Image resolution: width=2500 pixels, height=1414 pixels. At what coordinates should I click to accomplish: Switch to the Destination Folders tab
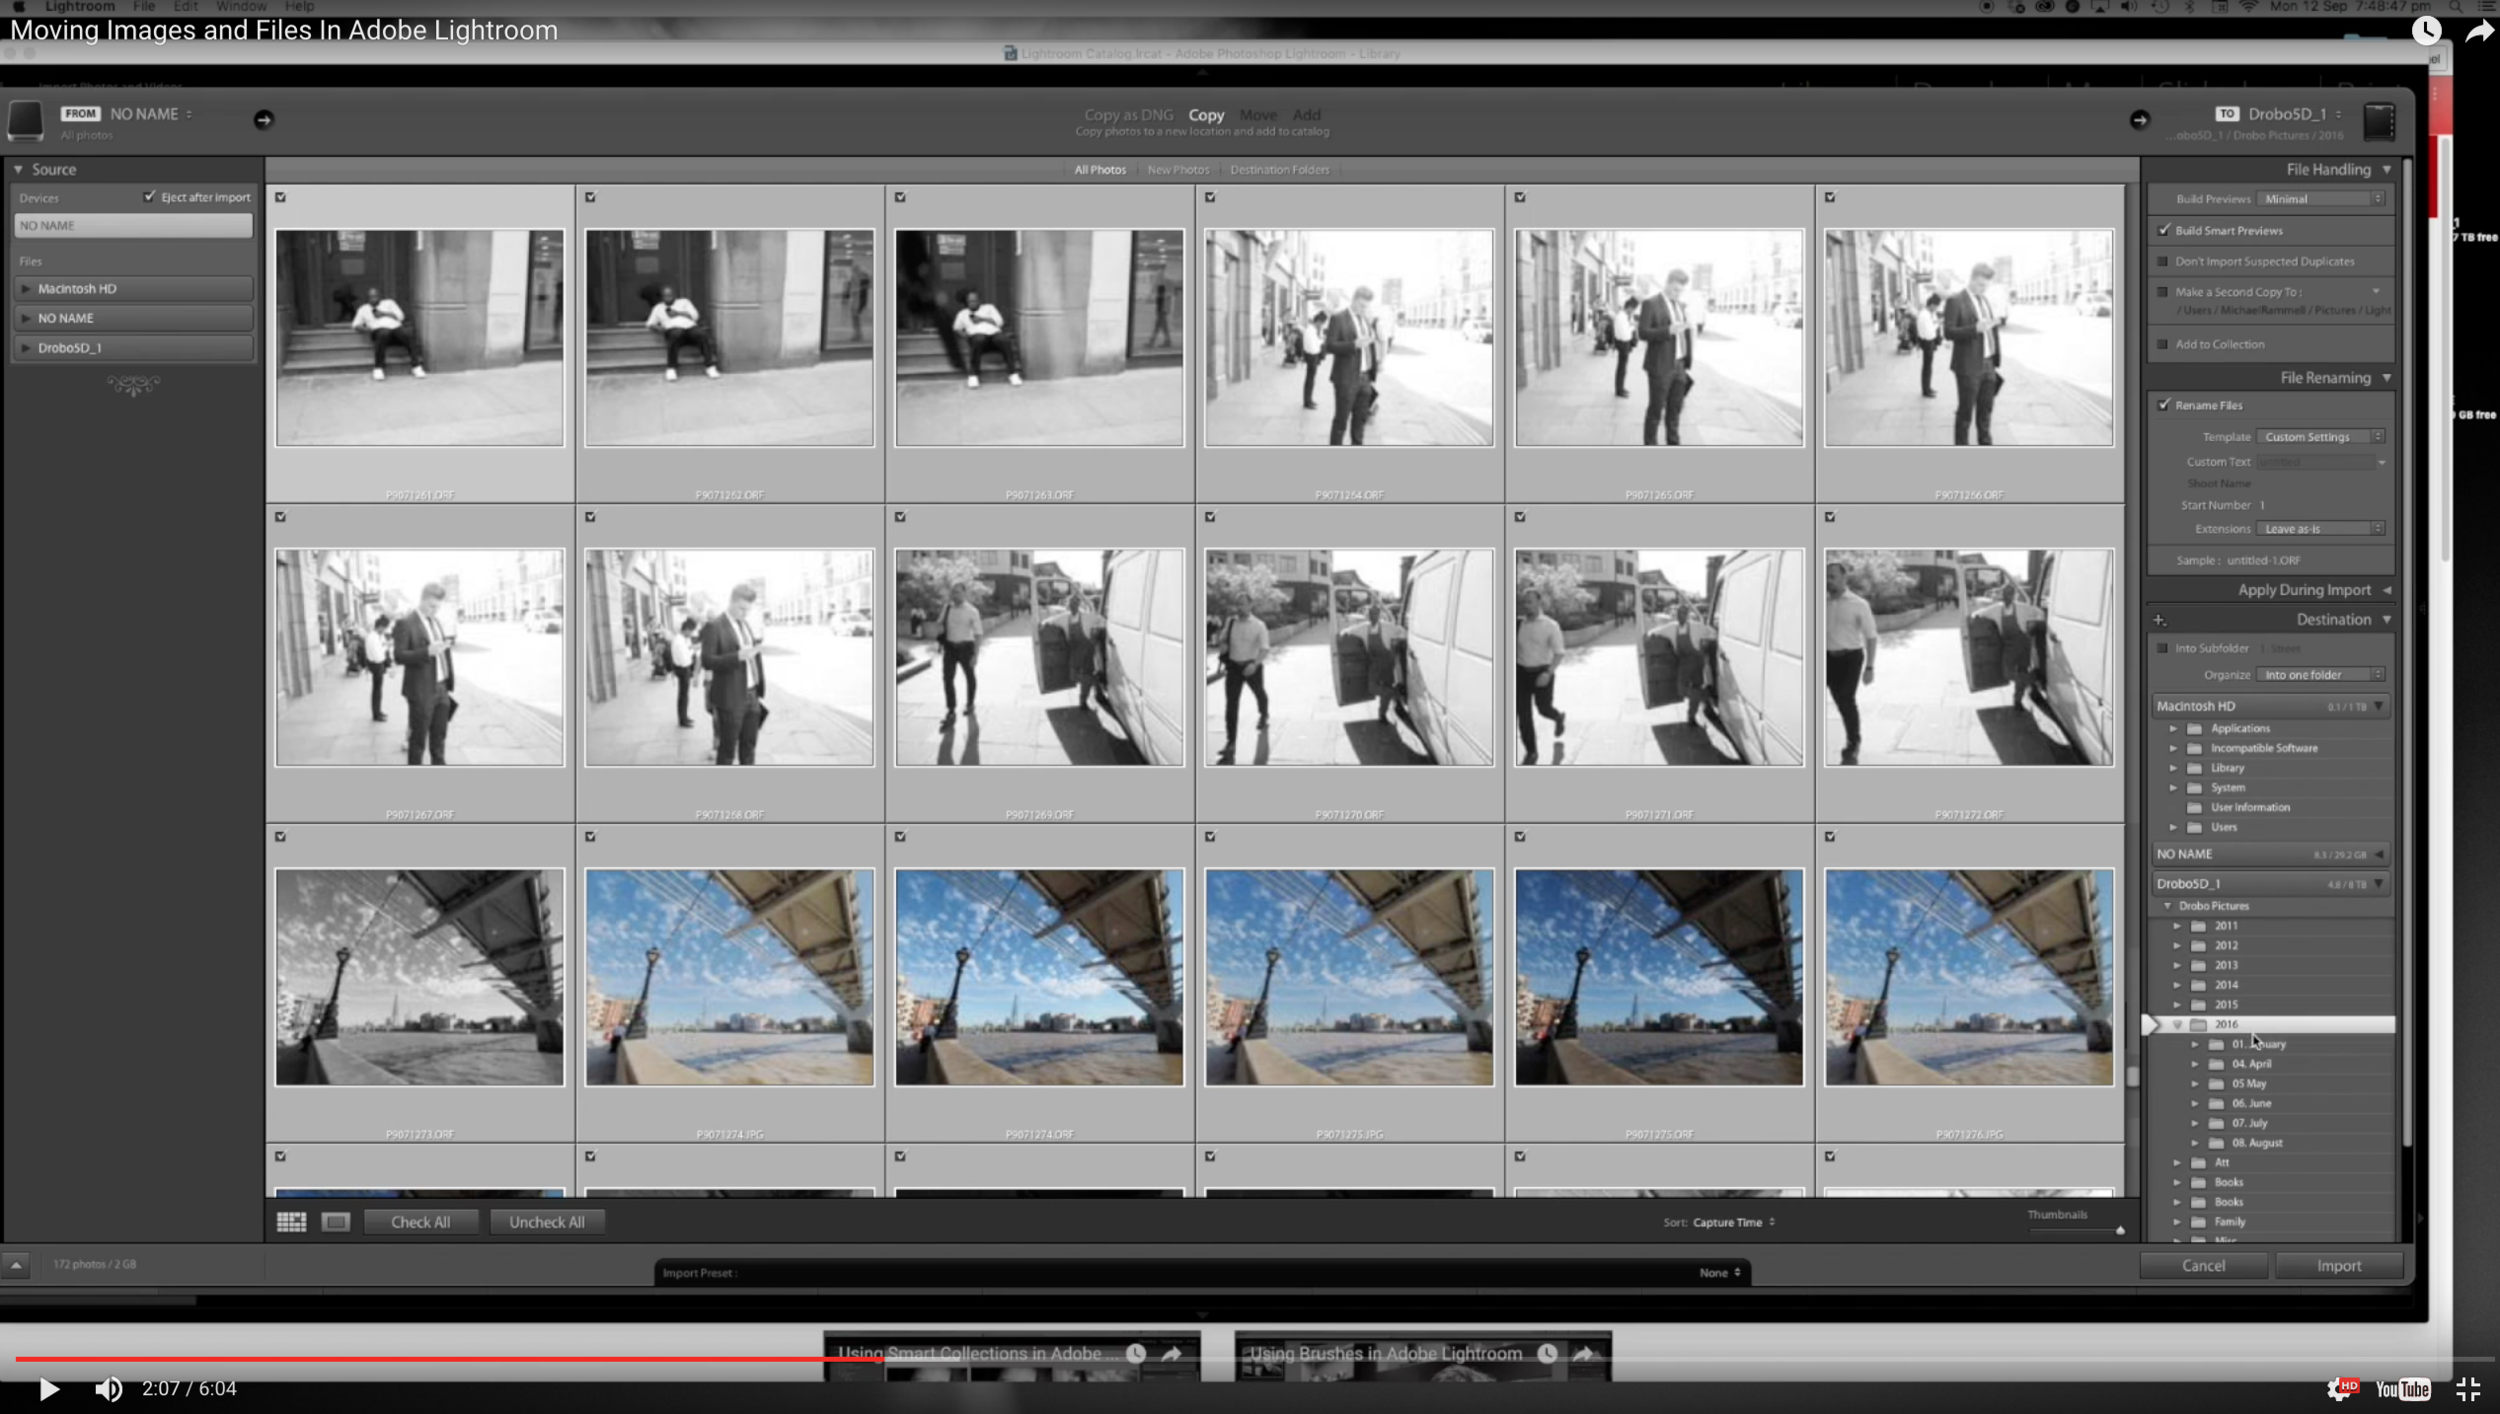pyautogui.click(x=1280, y=169)
